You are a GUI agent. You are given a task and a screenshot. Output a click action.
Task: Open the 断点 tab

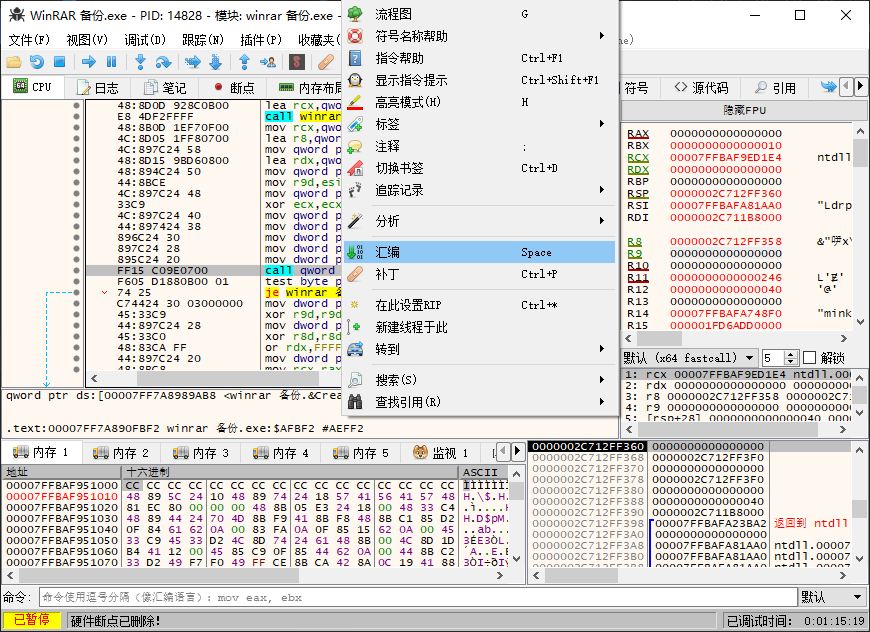click(x=234, y=88)
